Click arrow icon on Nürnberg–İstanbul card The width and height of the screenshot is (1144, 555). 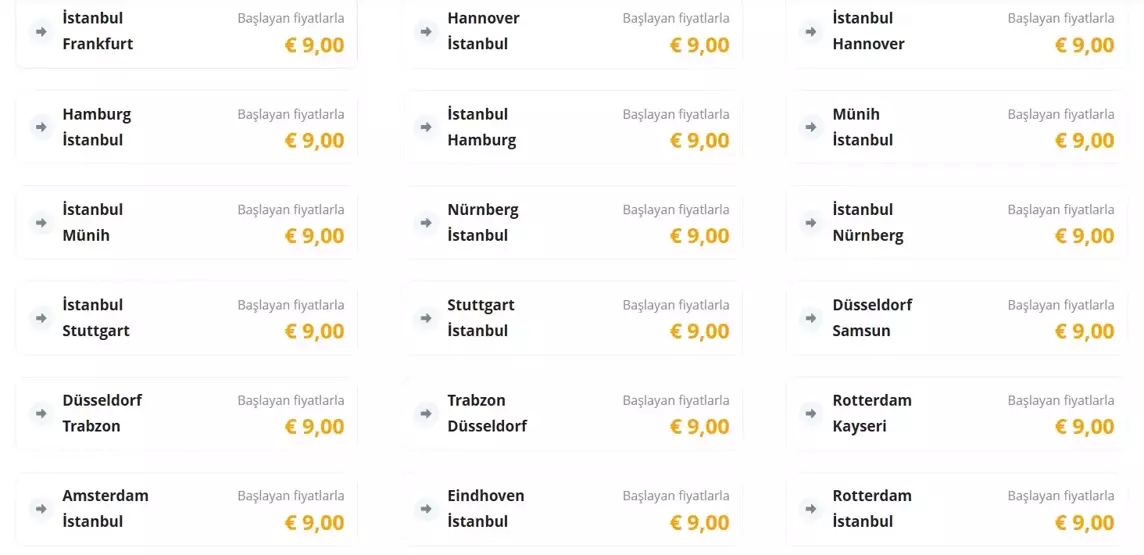[x=426, y=222]
